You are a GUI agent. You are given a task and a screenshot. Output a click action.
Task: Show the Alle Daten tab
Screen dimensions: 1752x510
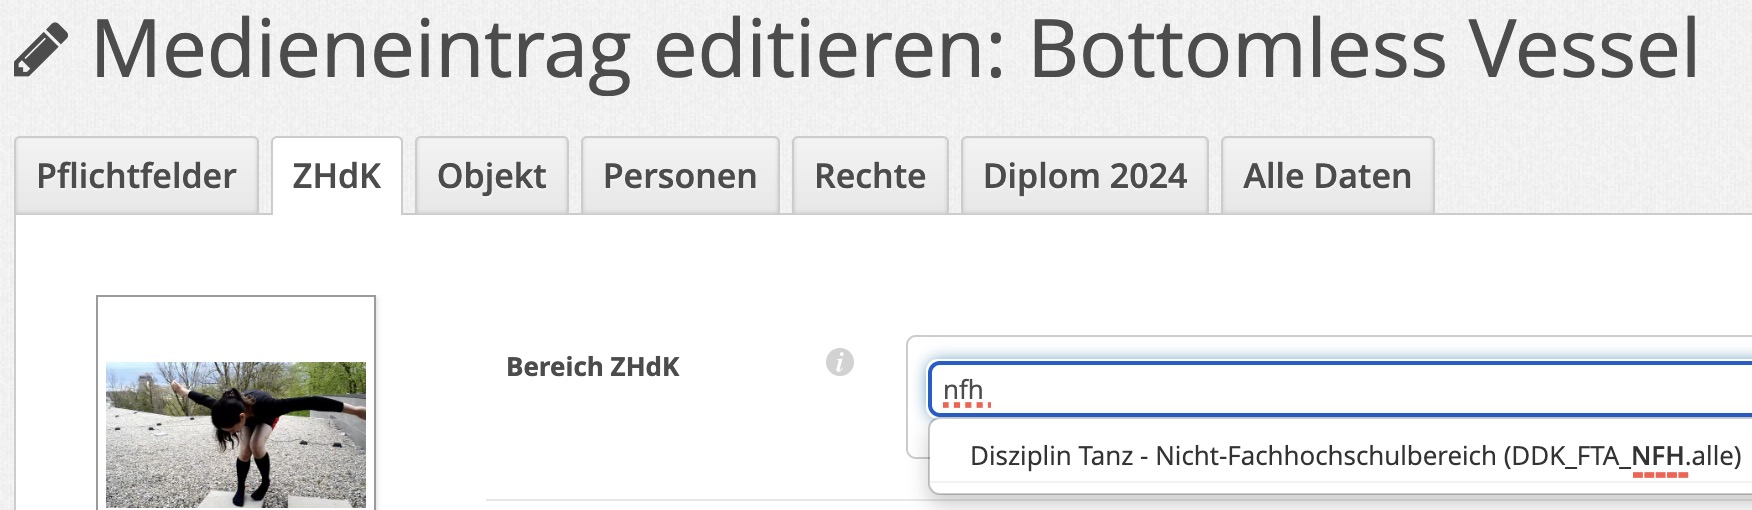tap(1327, 176)
